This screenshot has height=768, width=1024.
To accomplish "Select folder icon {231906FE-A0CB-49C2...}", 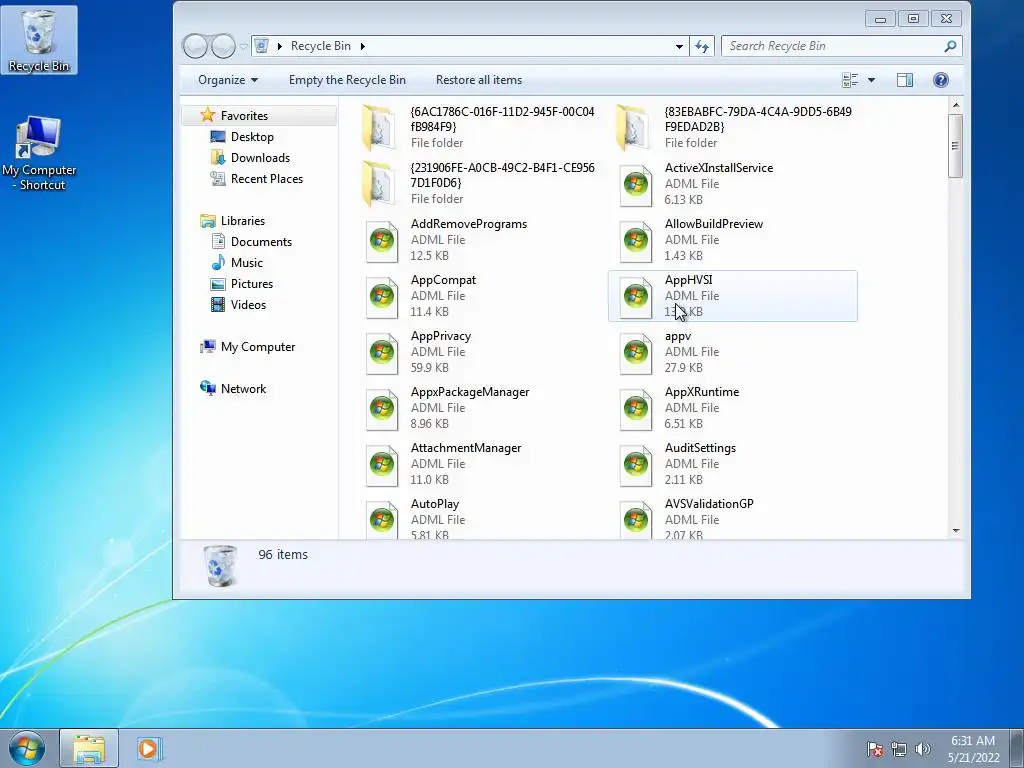I will tap(379, 184).
